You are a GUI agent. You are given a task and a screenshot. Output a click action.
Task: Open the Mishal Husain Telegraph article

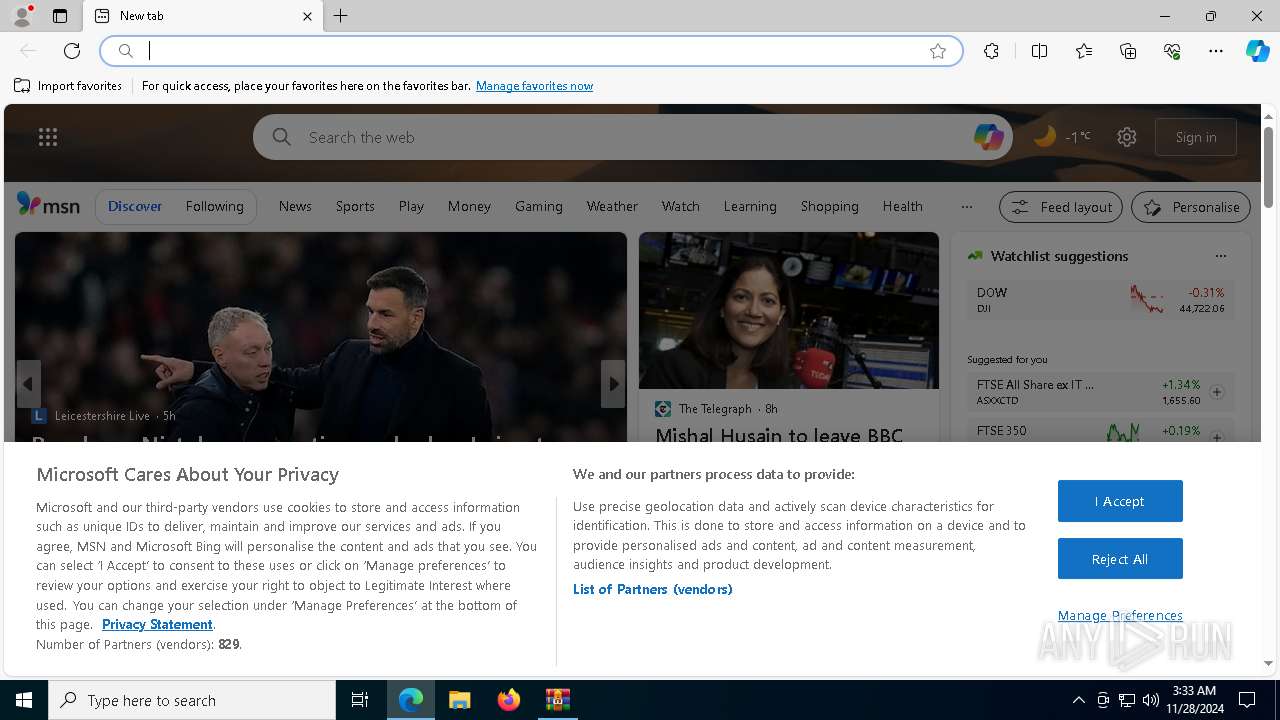[779, 436]
